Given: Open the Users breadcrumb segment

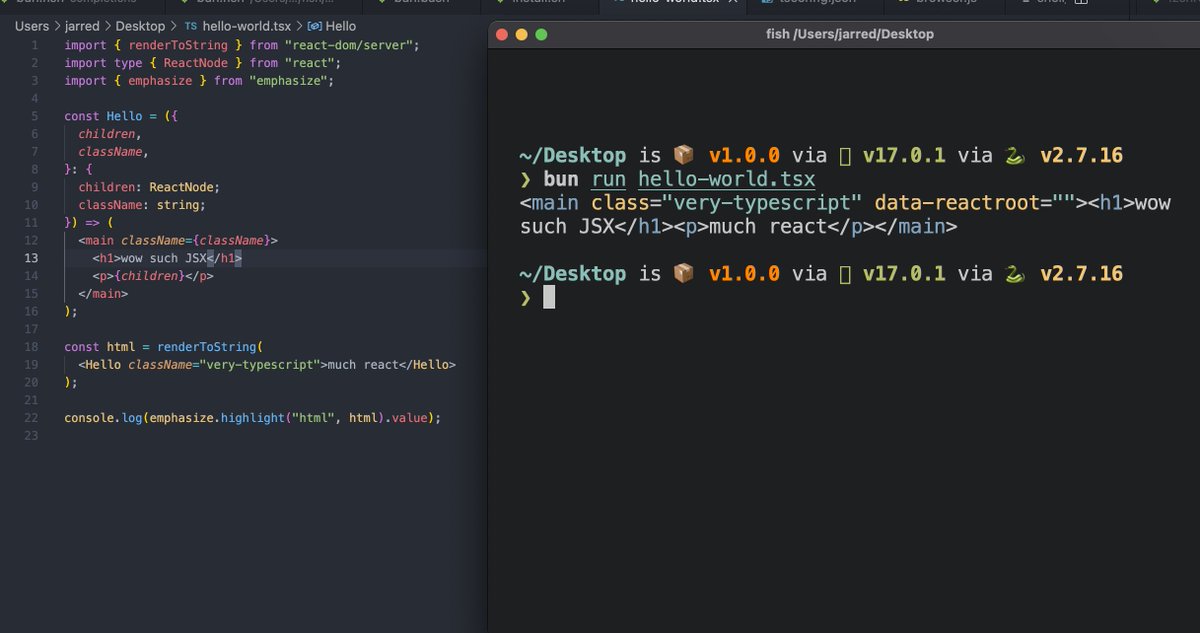Looking at the screenshot, I should [32, 26].
